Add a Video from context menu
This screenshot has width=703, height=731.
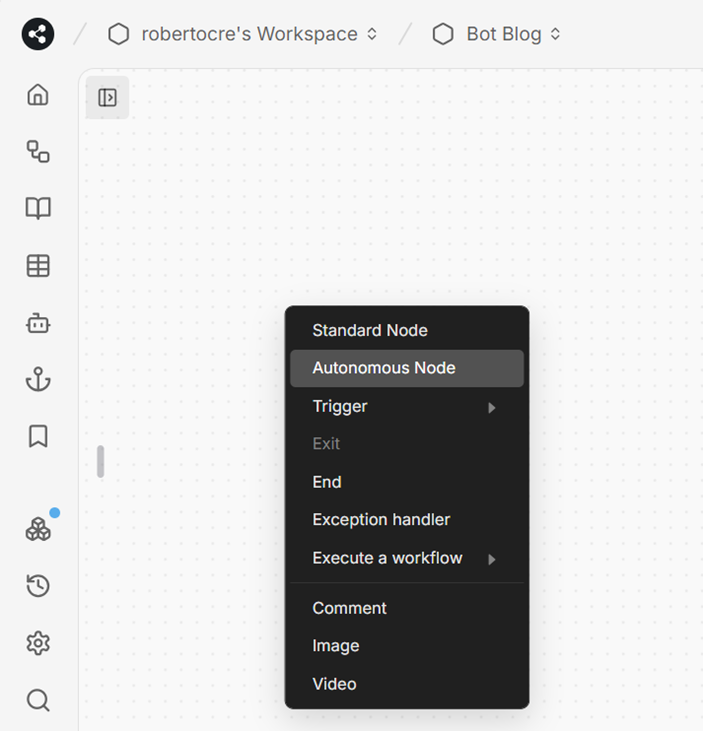pyautogui.click(x=407, y=684)
